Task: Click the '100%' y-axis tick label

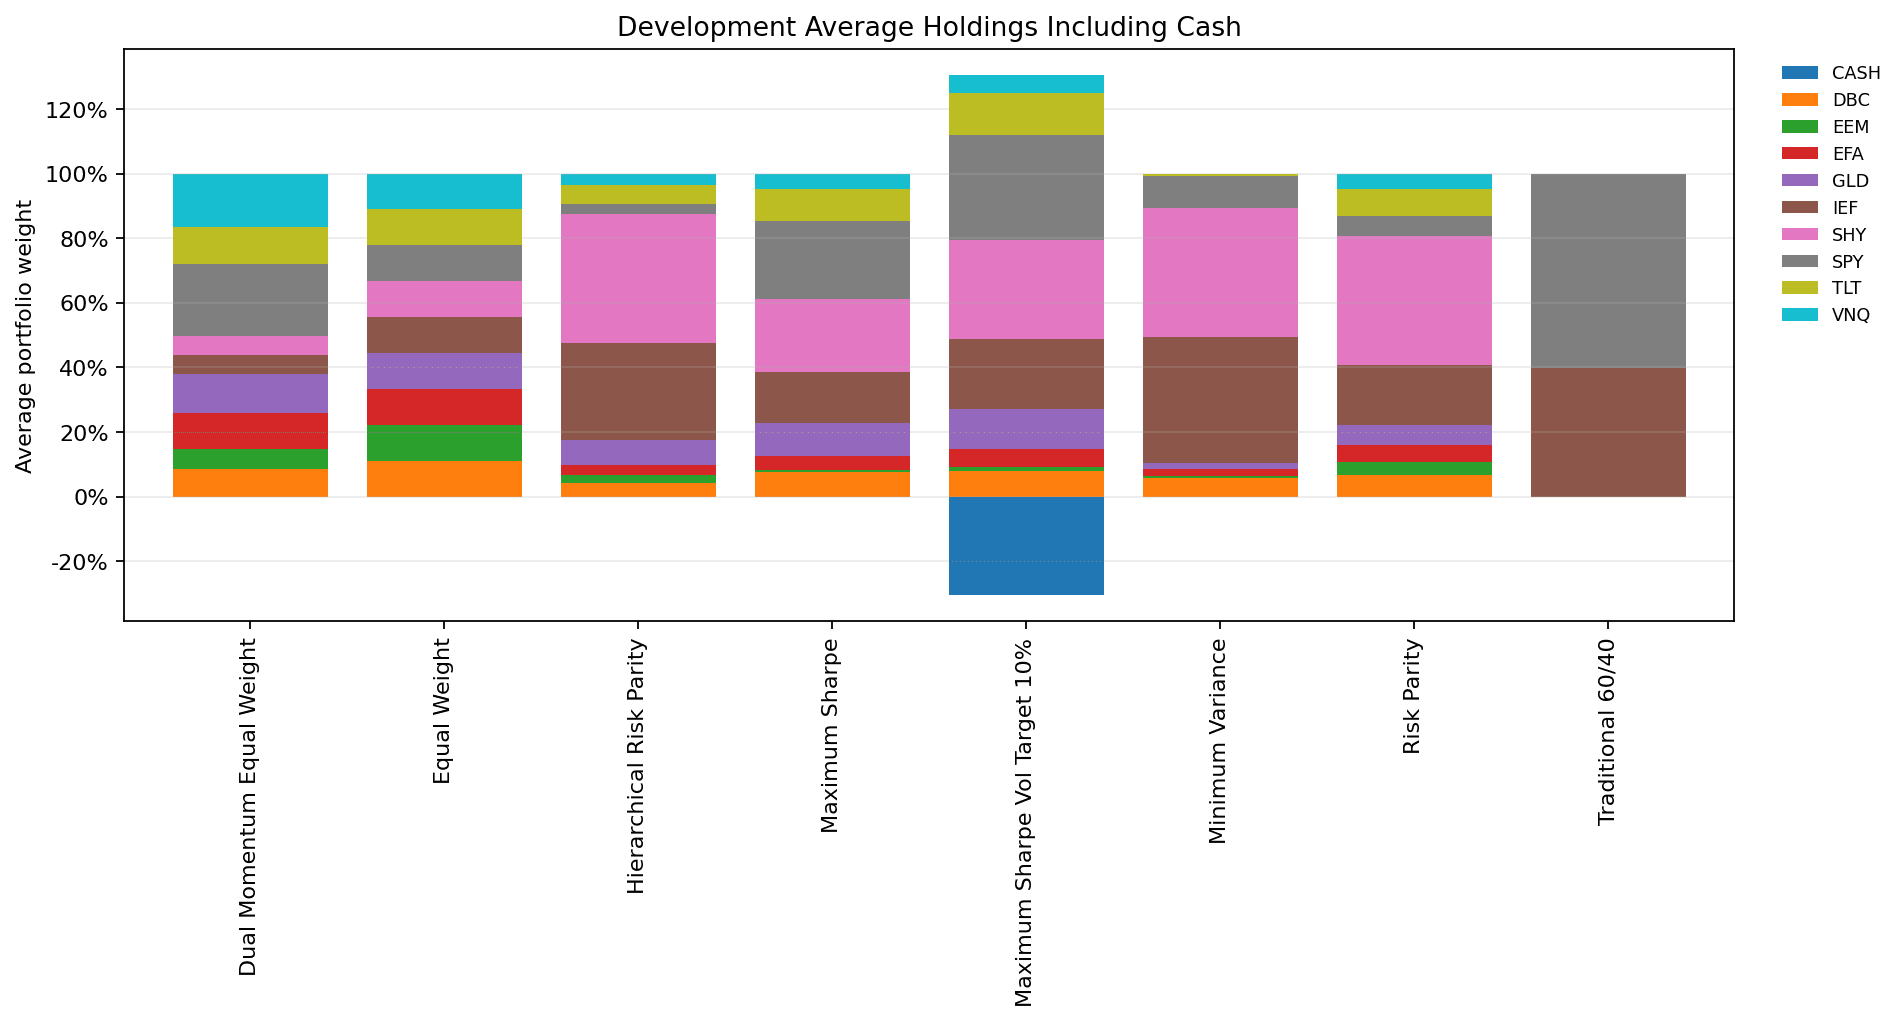Action: [77, 174]
